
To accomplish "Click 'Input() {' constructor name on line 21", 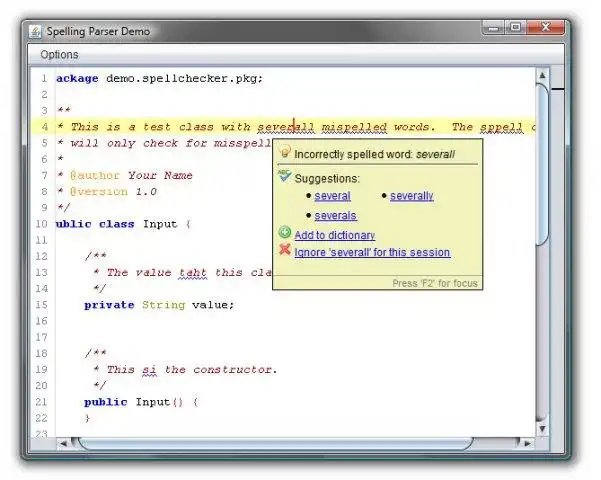I will [x=166, y=402].
